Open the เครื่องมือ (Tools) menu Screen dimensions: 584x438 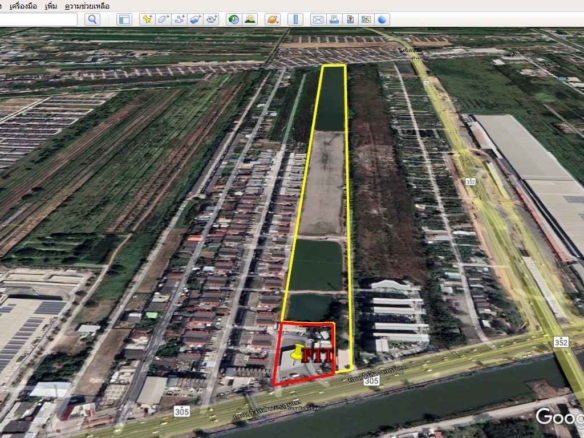pyautogui.click(x=23, y=6)
